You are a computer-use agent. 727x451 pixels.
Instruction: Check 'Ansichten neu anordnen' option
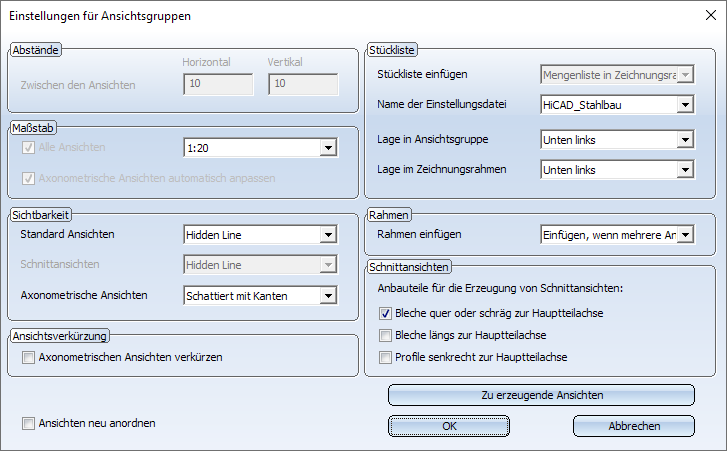(29, 423)
